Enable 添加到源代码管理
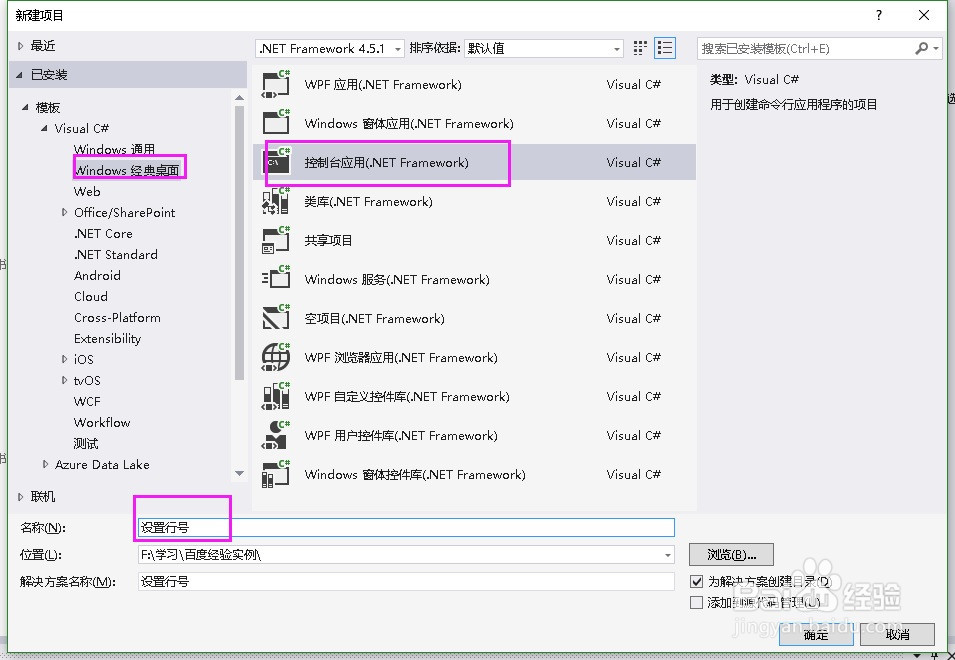This screenshot has height=660, width=955. pyautogui.click(x=694, y=601)
